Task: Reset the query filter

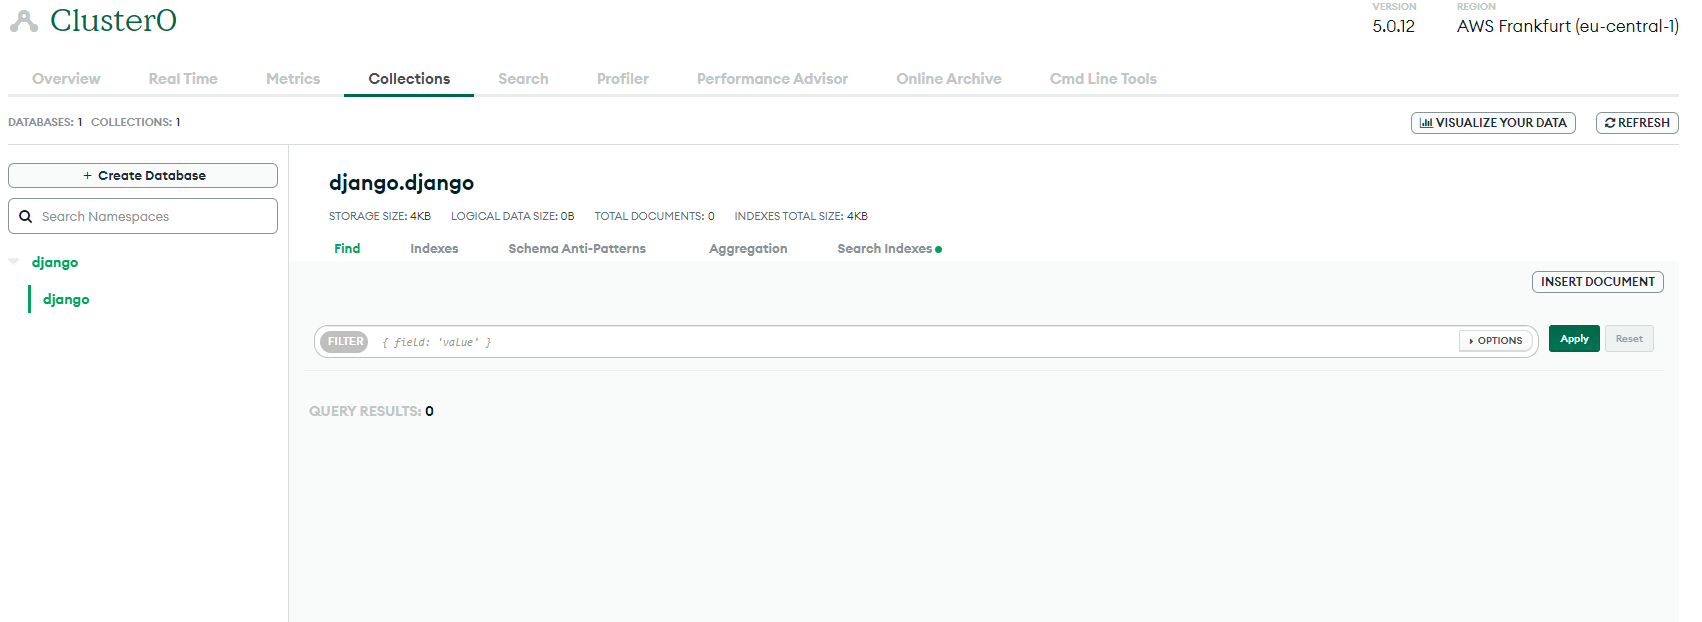Action: pyautogui.click(x=1629, y=339)
